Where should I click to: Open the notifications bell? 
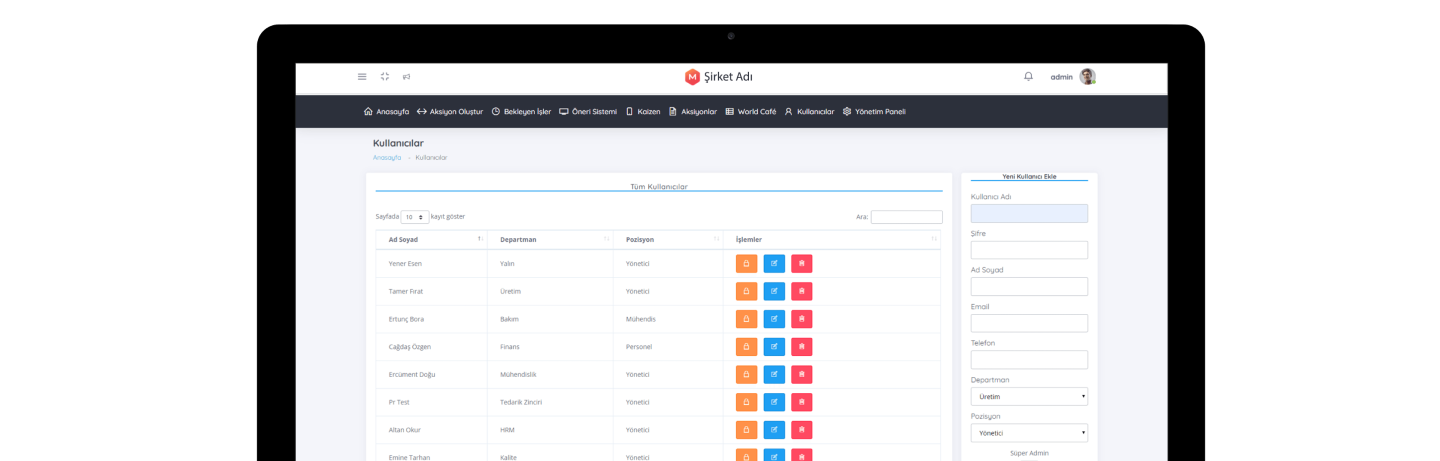pyautogui.click(x=1028, y=76)
